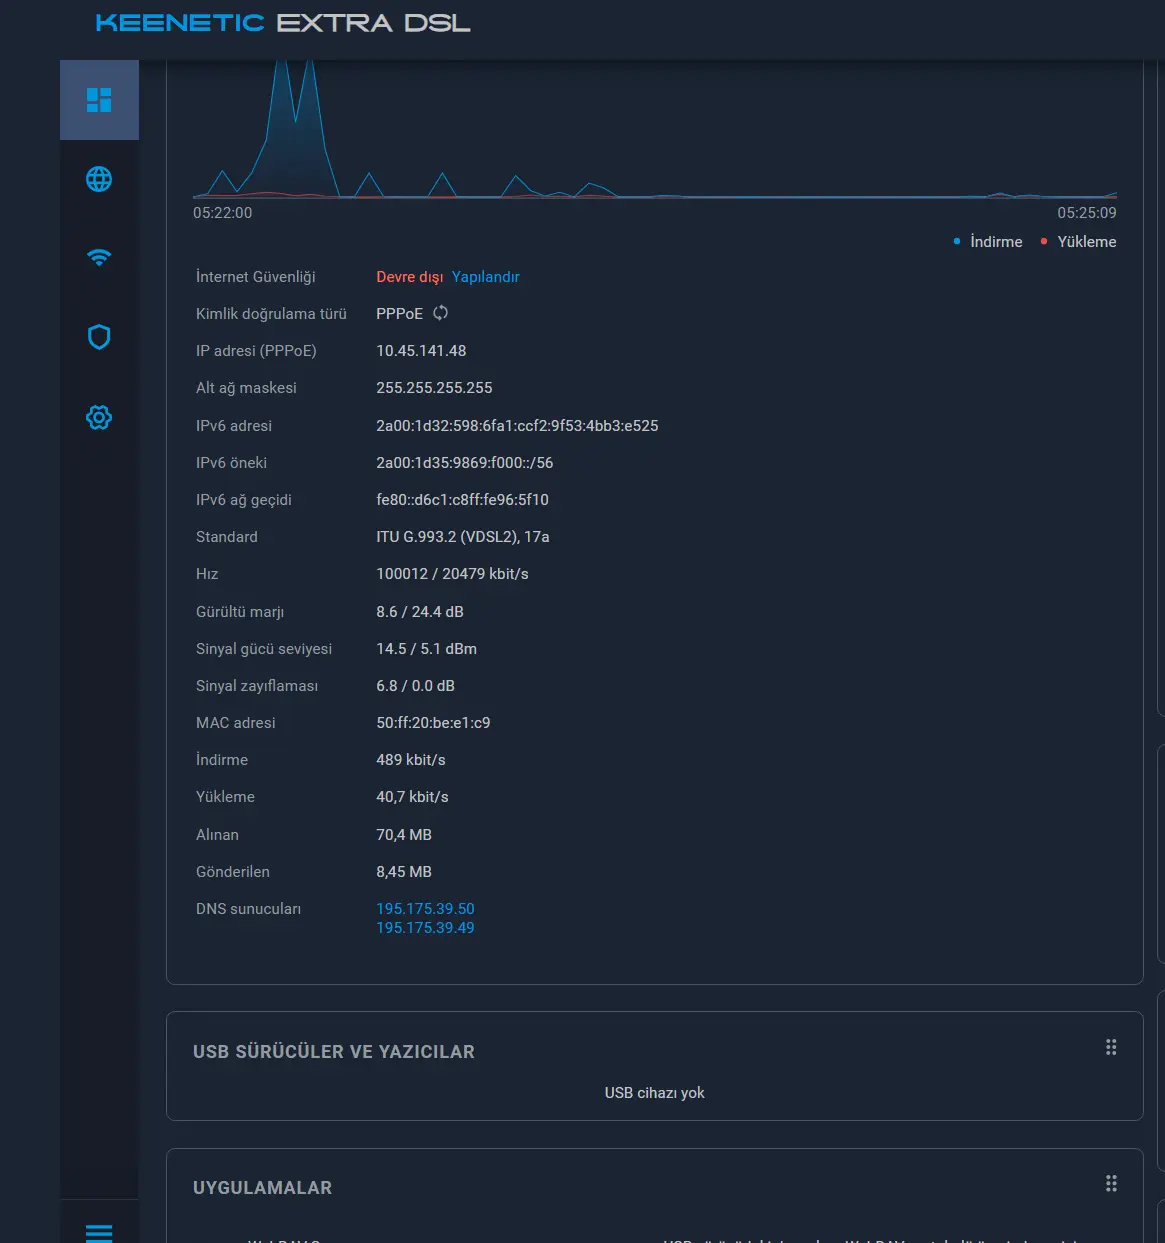Click attenuation value 6.8 / 0.0 dB
This screenshot has width=1165, height=1243.
coord(415,686)
